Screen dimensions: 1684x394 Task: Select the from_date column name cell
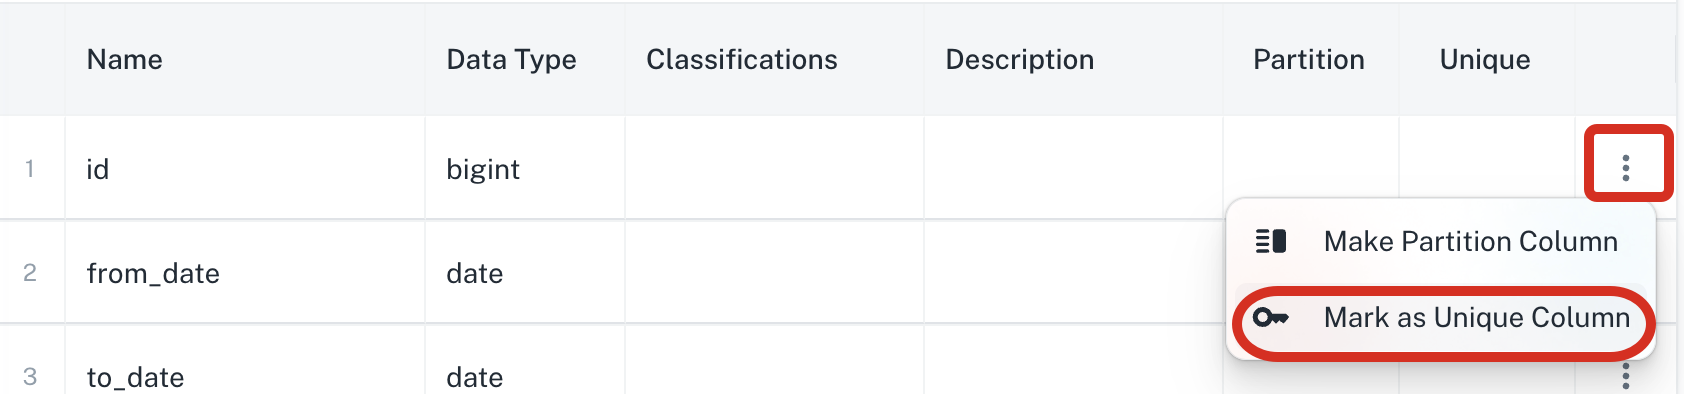tap(245, 272)
